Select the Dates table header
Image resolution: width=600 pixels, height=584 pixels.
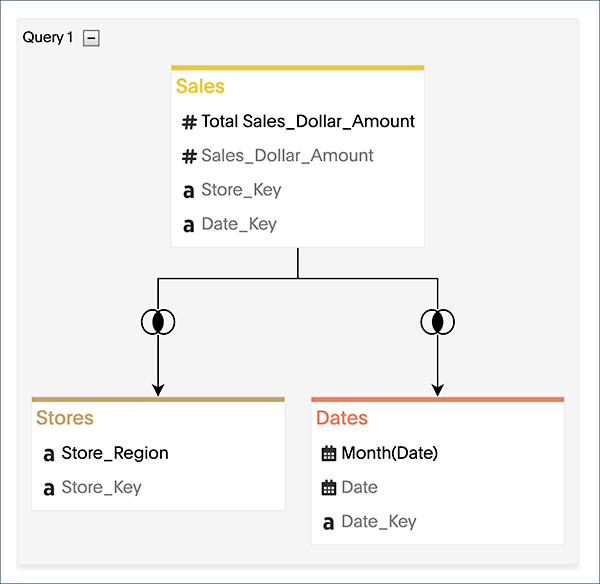pos(342,418)
